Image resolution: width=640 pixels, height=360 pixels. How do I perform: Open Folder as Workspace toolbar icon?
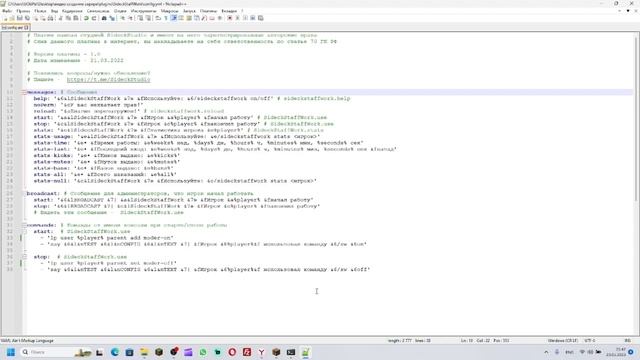212,18
